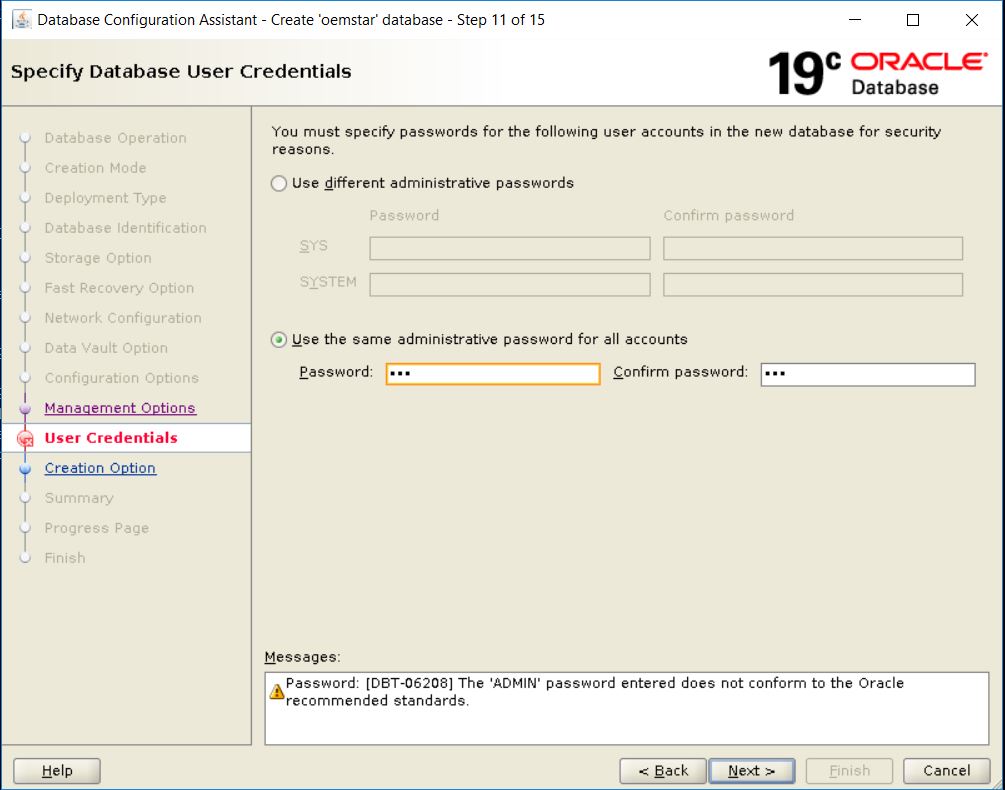The width and height of the screenshot is (1005, 790).
Task: Open Help for this wizard
Action: pos(57,771)
